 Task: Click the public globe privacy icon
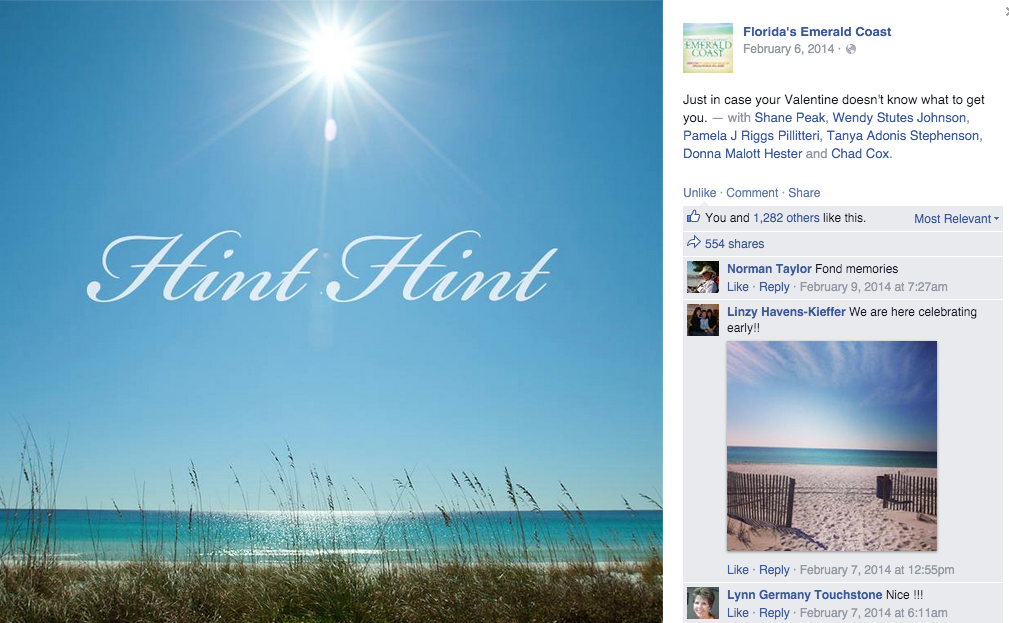851,50
